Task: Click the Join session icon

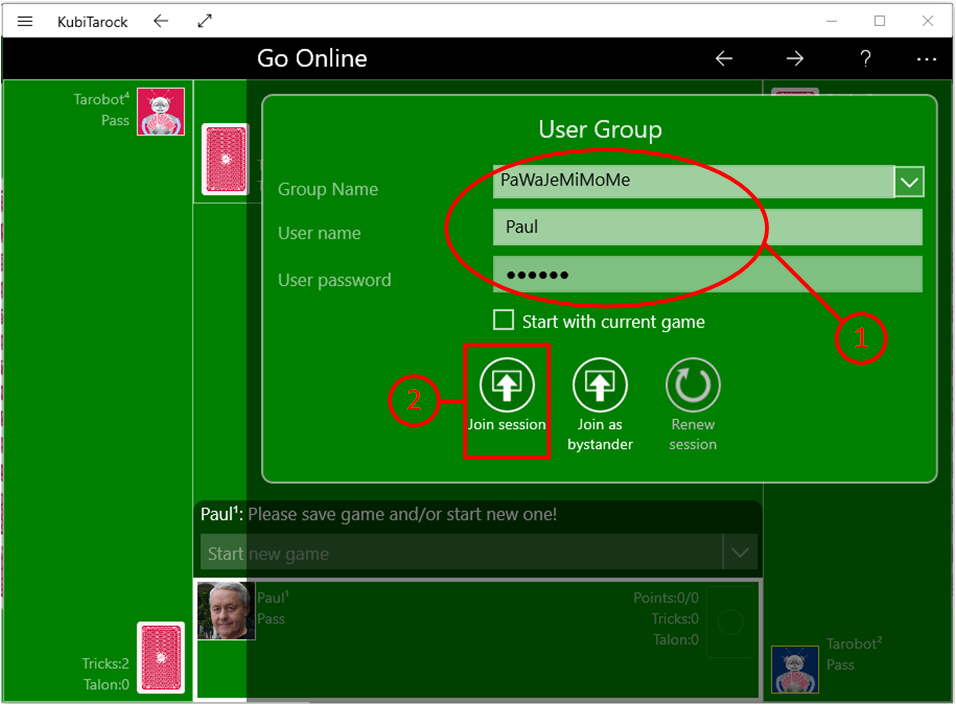Action: click(507, 385)
